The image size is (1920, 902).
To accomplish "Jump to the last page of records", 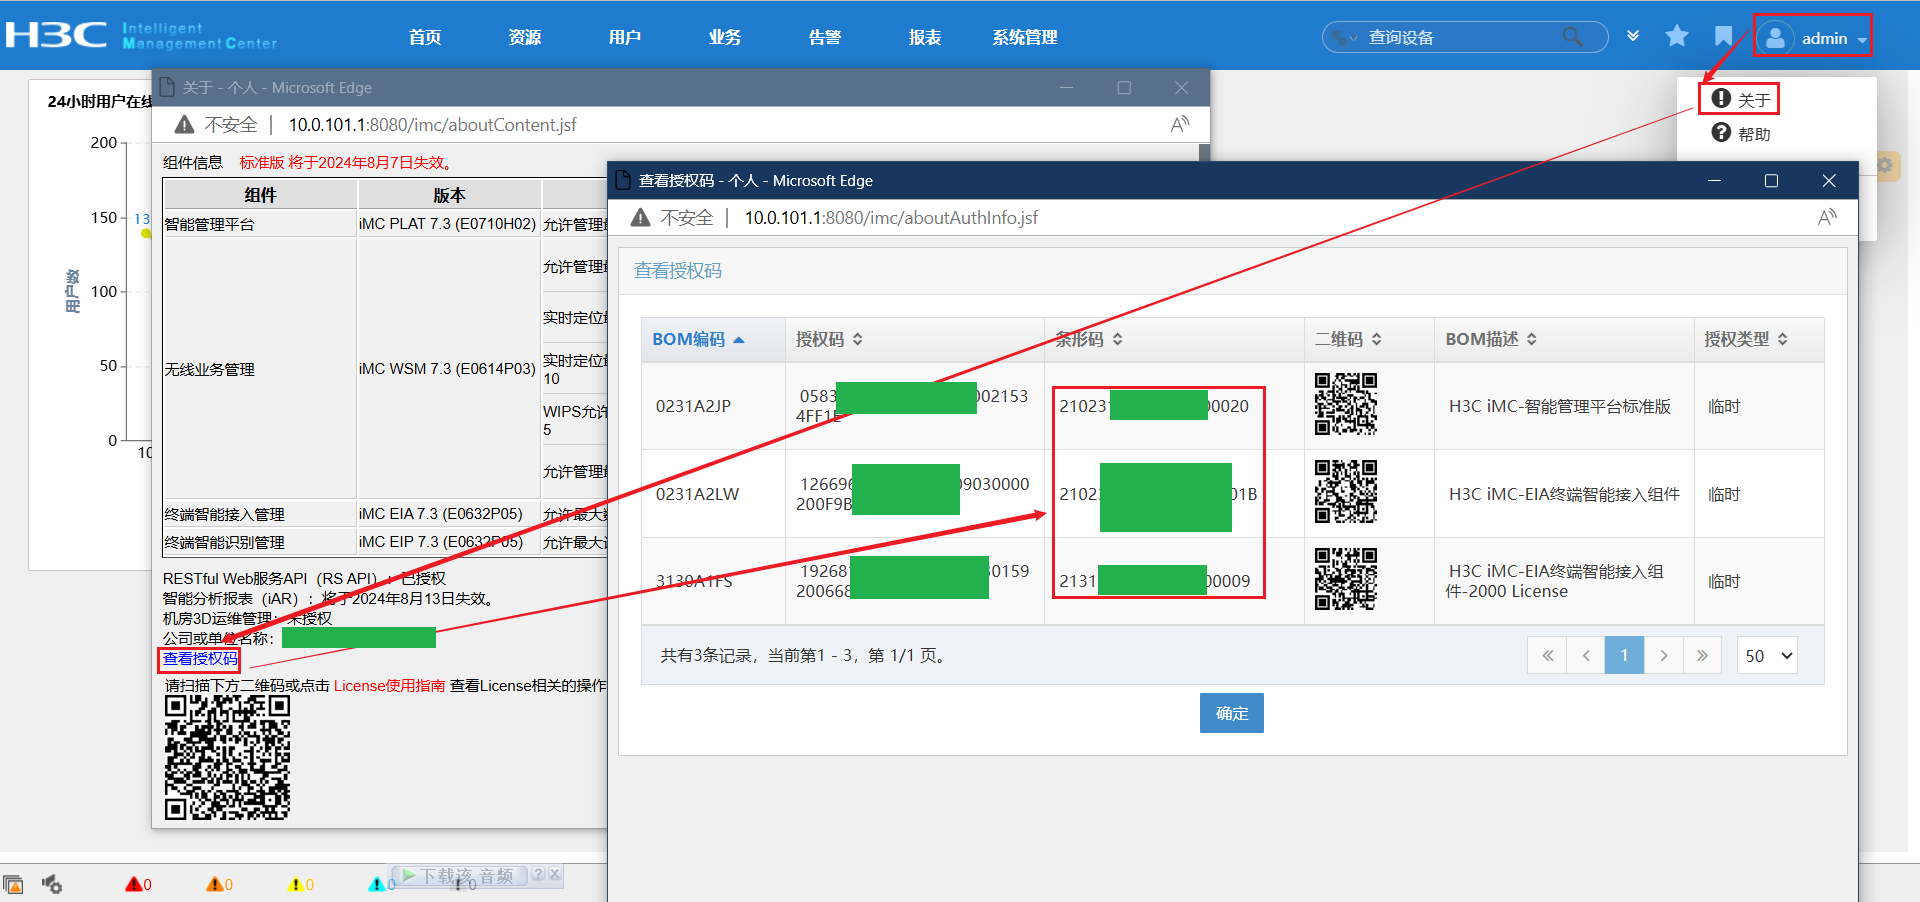I will [1702, 655].
